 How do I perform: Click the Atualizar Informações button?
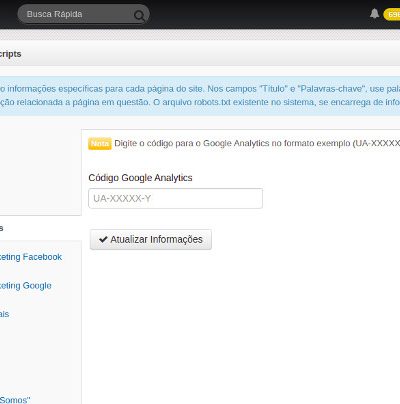151,239
